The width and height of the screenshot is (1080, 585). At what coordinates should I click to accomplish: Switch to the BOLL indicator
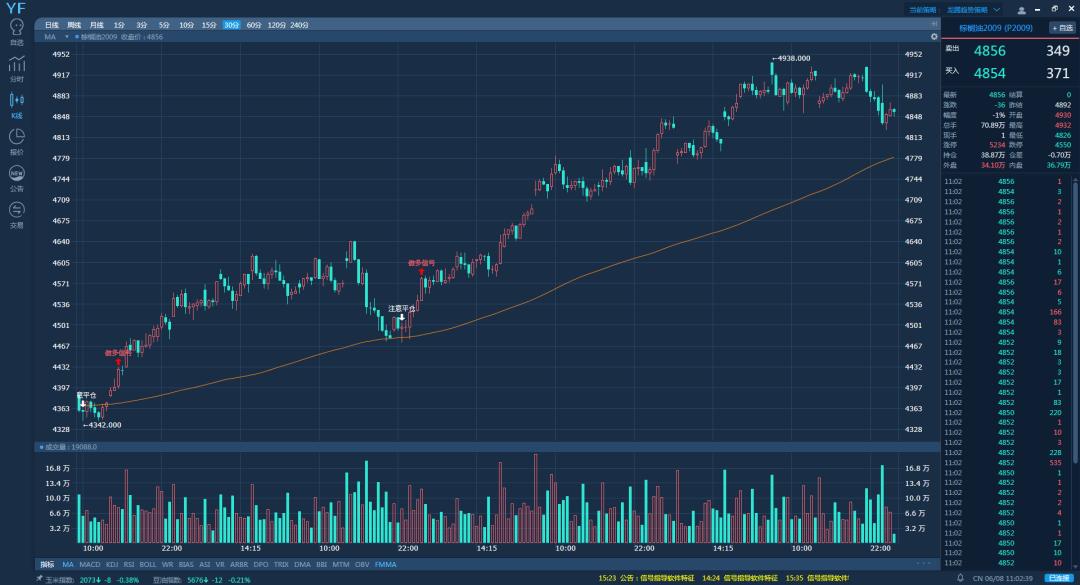pyautogui.click(x=147, y=564)
